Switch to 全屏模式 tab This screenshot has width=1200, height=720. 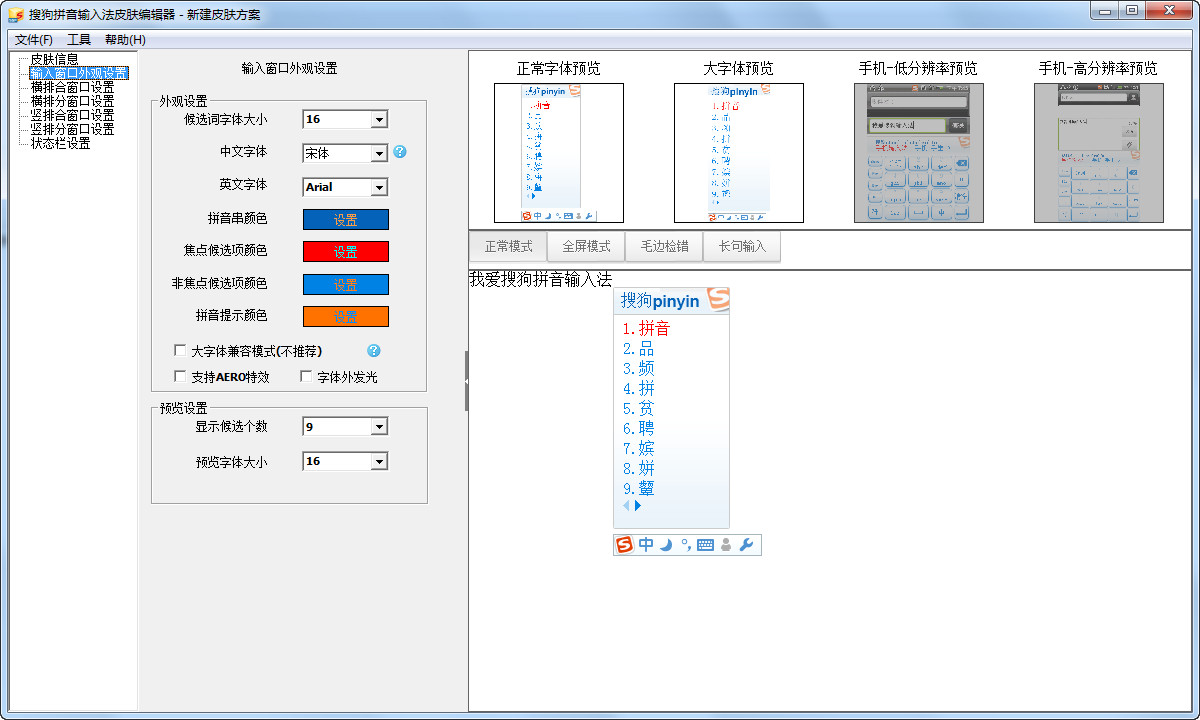[586, 246]
